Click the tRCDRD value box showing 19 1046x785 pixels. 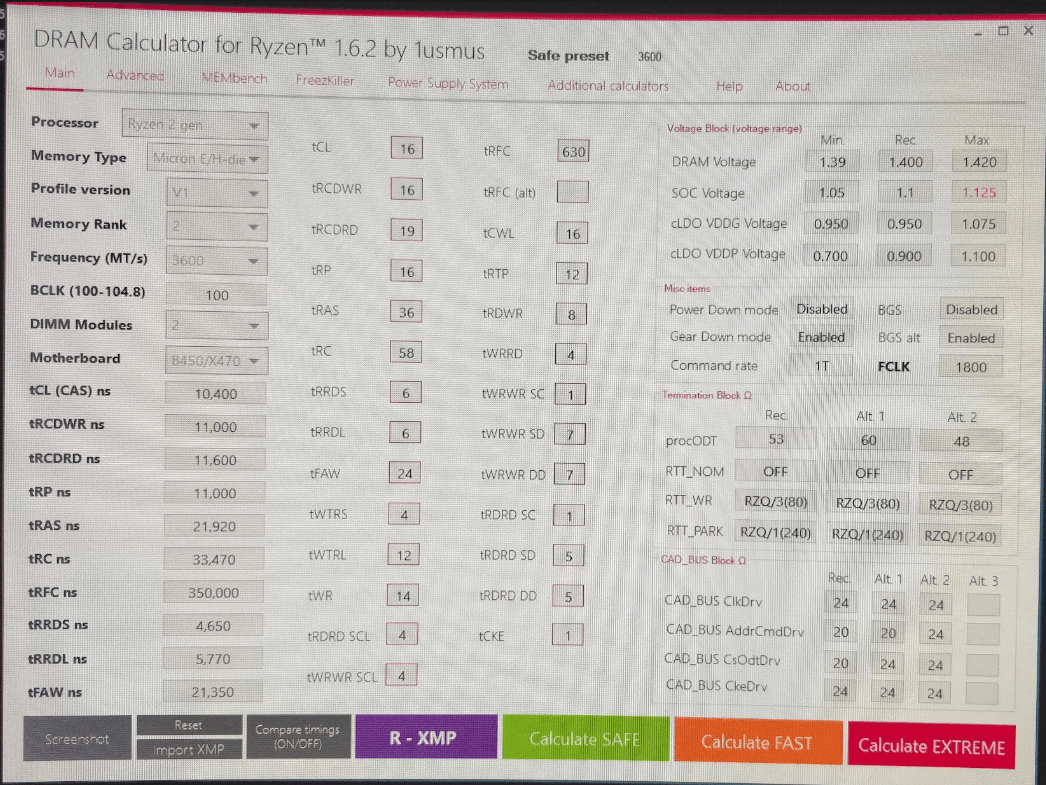(407, 231)
